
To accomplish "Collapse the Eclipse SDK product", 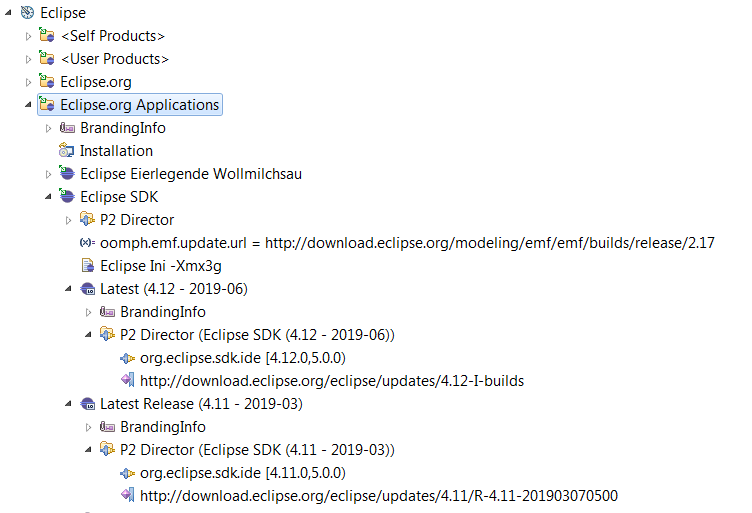I will [x=48, y=197].
